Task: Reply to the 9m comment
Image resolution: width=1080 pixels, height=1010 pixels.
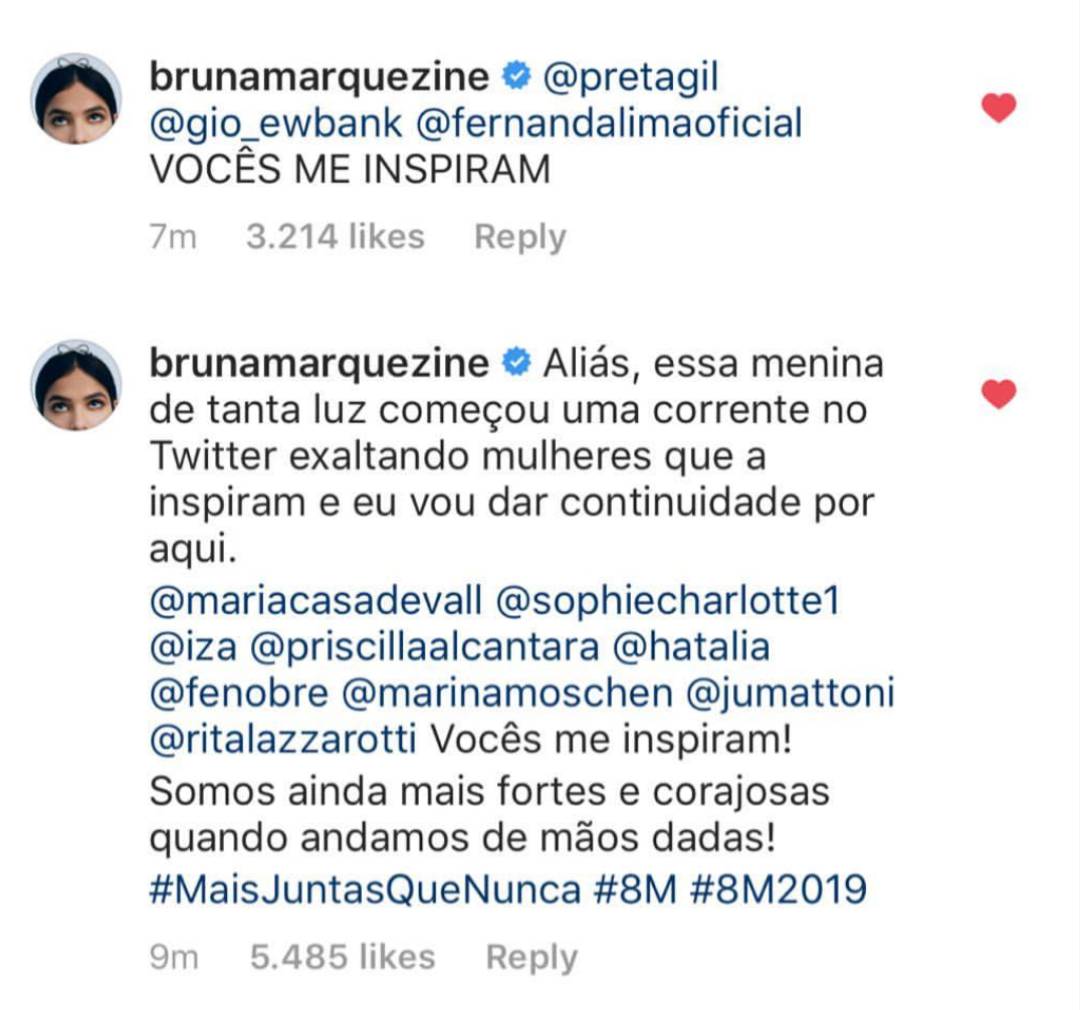Action: click(531, 957)
